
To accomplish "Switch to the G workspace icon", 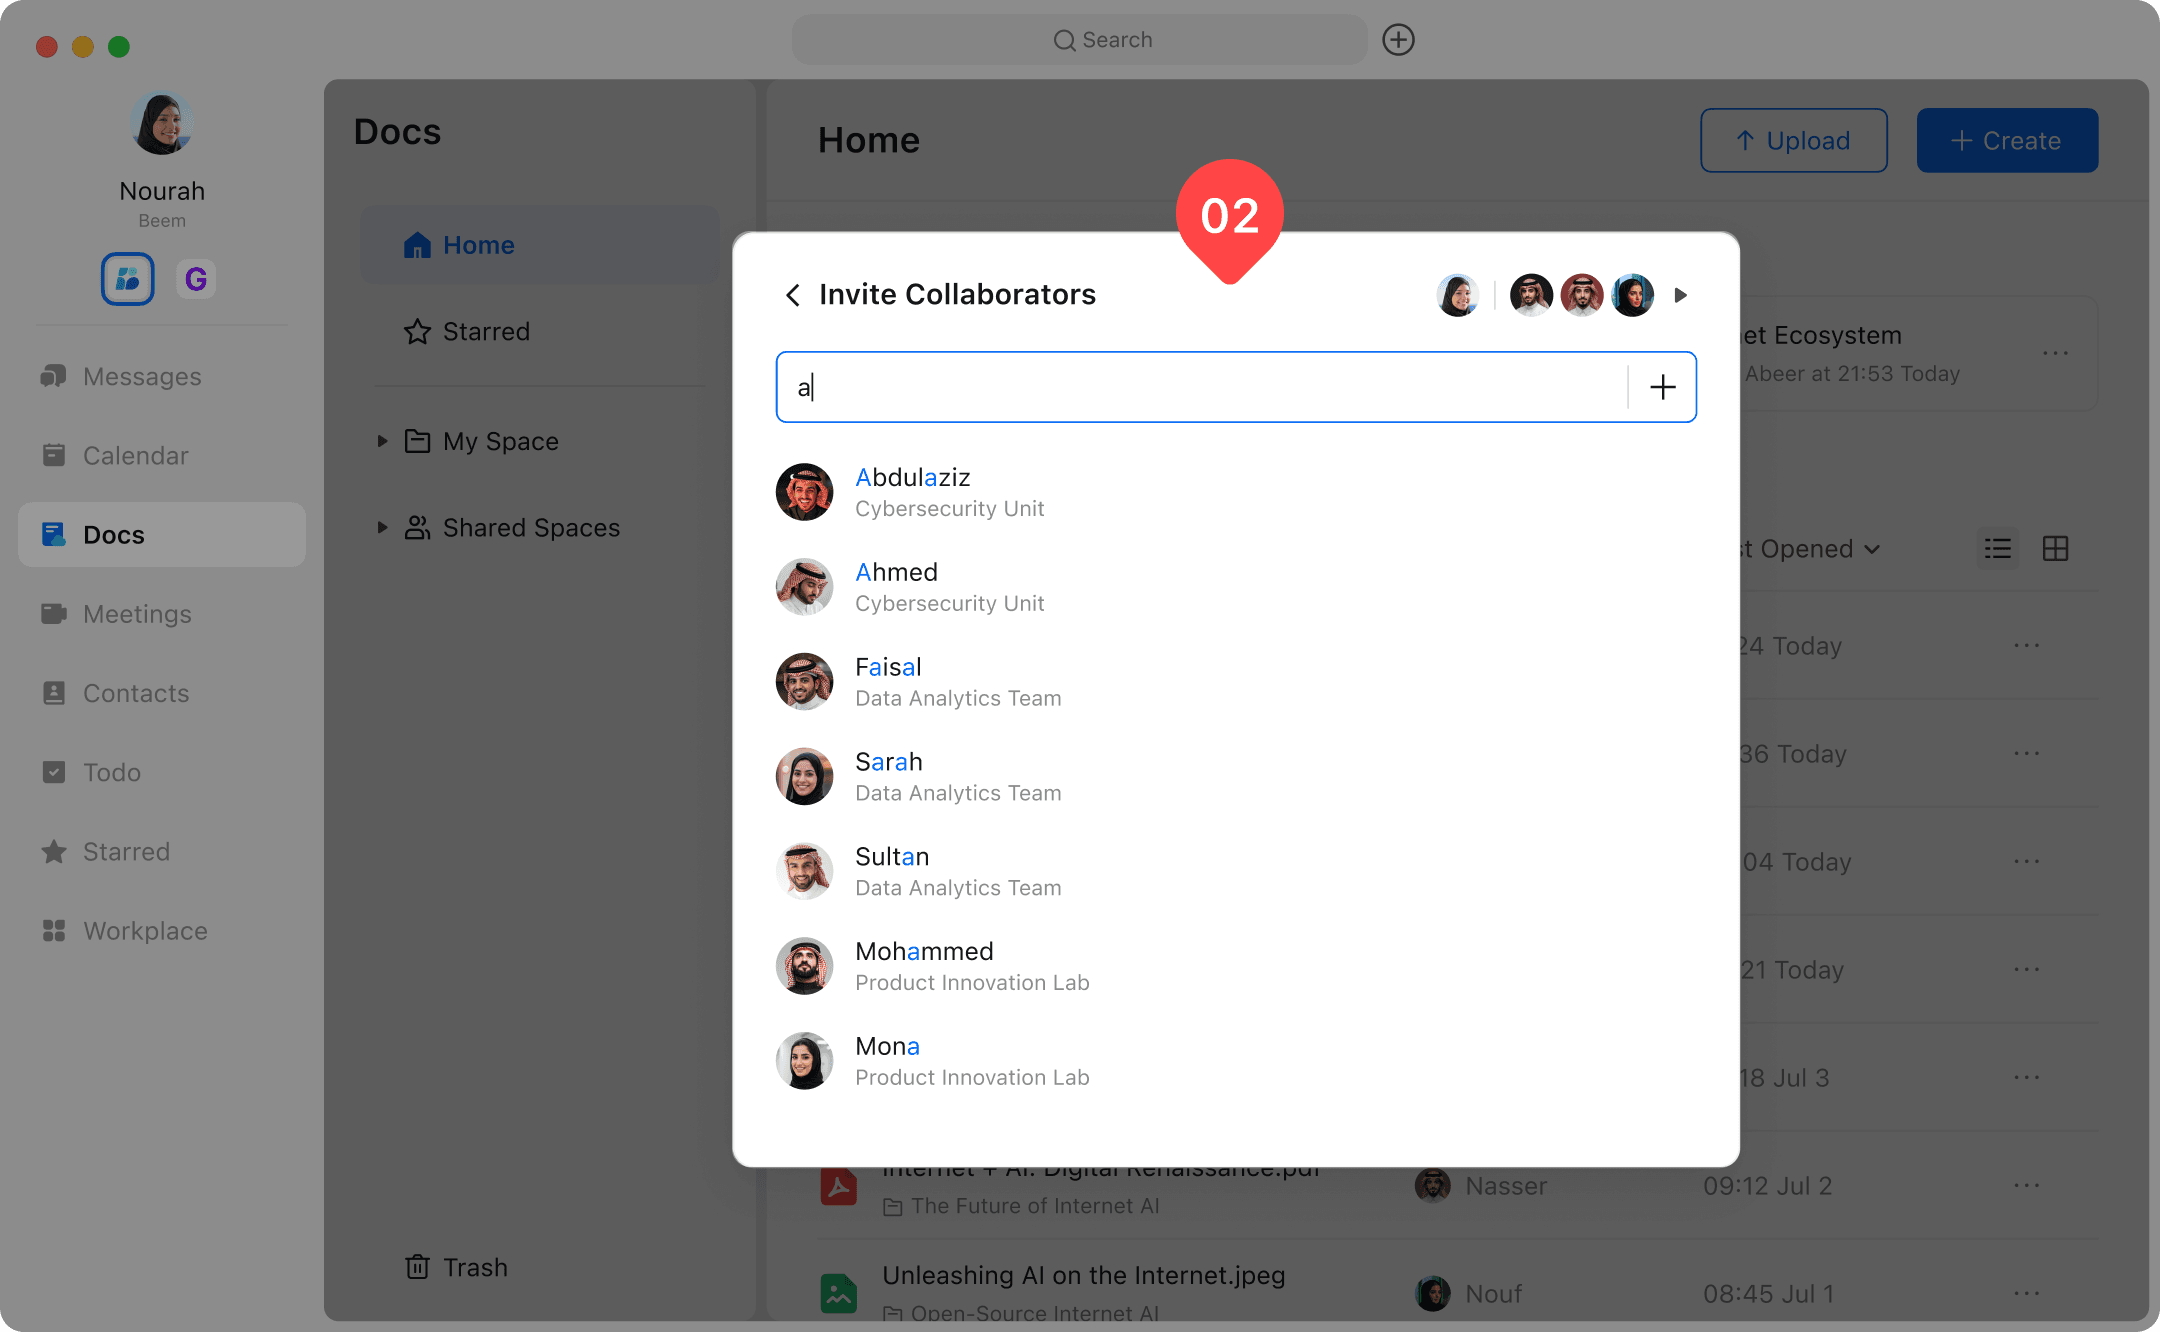I will (196, 279).
